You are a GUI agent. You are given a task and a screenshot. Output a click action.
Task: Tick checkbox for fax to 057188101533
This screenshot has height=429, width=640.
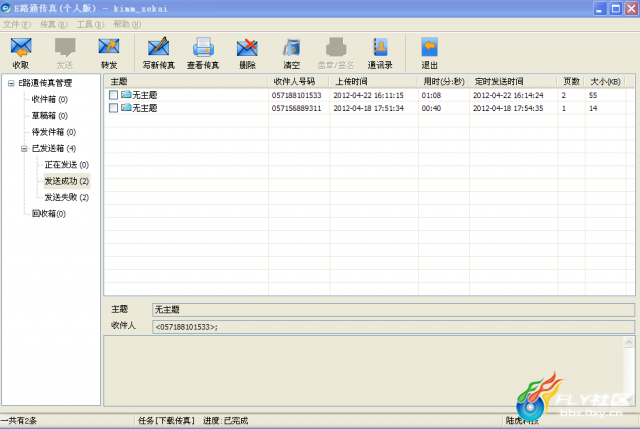pyautogui.click(x=113, y=95)
